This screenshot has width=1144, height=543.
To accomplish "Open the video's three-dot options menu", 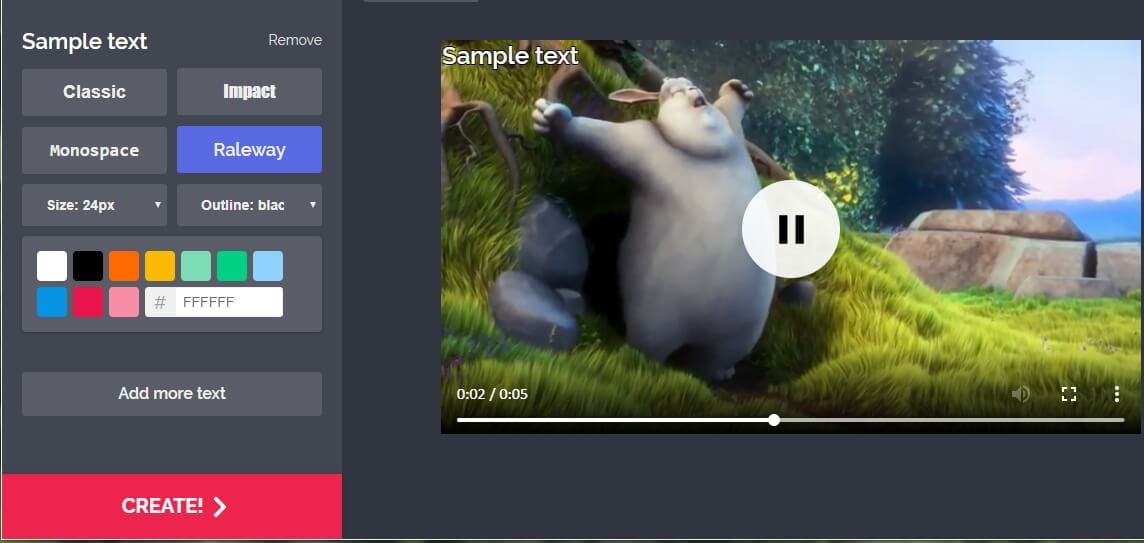I will click(1116, 394).
